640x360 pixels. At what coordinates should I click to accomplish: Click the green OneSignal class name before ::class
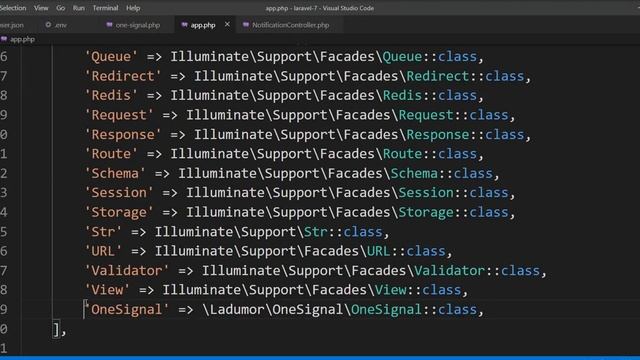point(386,309)
